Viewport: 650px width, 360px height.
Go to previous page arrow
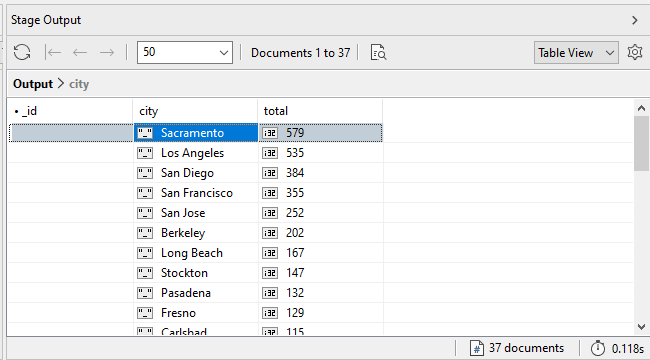tap(80, 53)
